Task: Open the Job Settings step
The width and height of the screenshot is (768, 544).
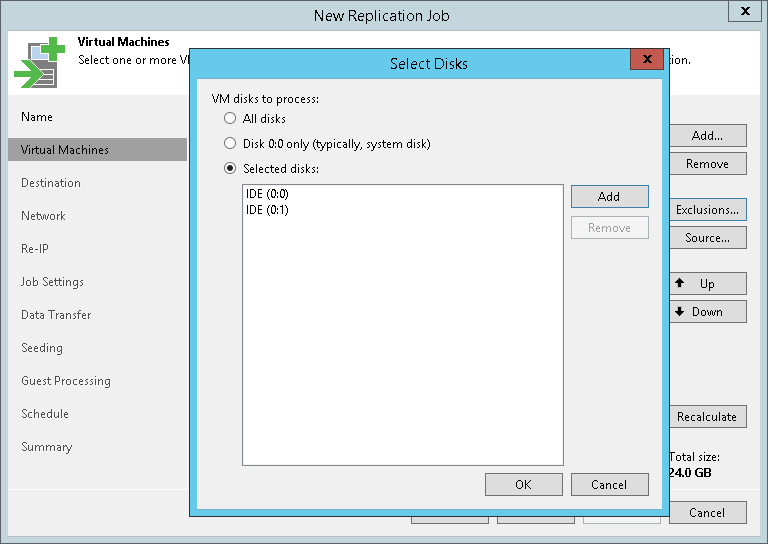Action: coord(52,282)
